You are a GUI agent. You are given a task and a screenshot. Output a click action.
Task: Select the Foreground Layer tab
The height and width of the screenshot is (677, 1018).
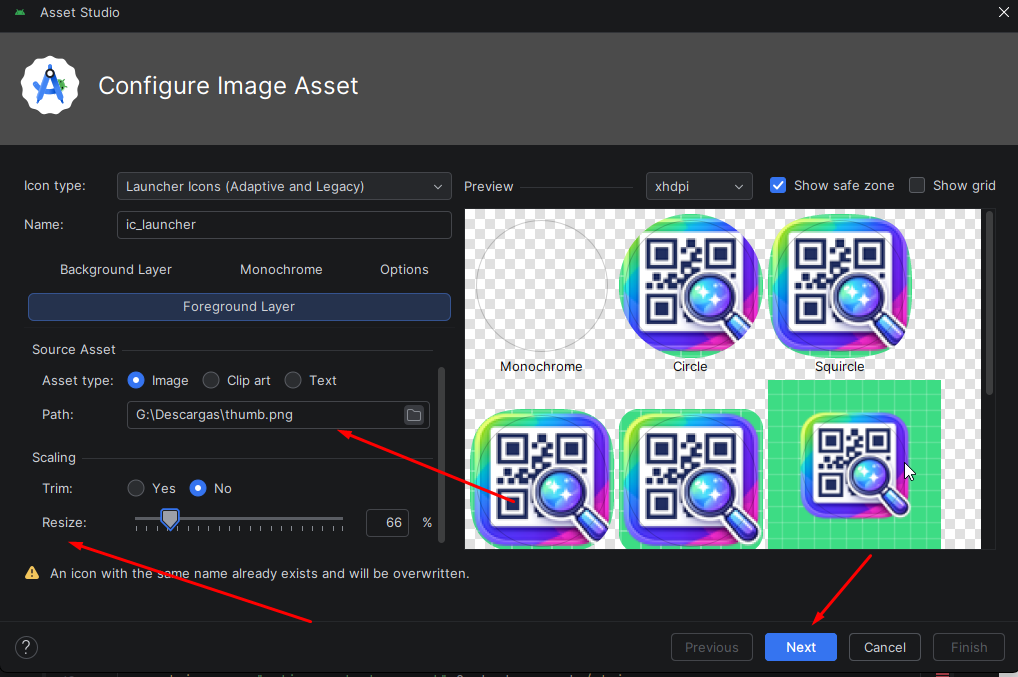pyautogui.click(x=239, y=306)
